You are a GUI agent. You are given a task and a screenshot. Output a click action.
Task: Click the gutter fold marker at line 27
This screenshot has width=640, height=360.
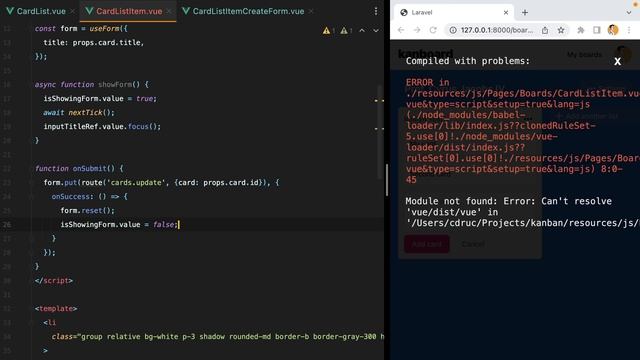[x=31, y=238]
